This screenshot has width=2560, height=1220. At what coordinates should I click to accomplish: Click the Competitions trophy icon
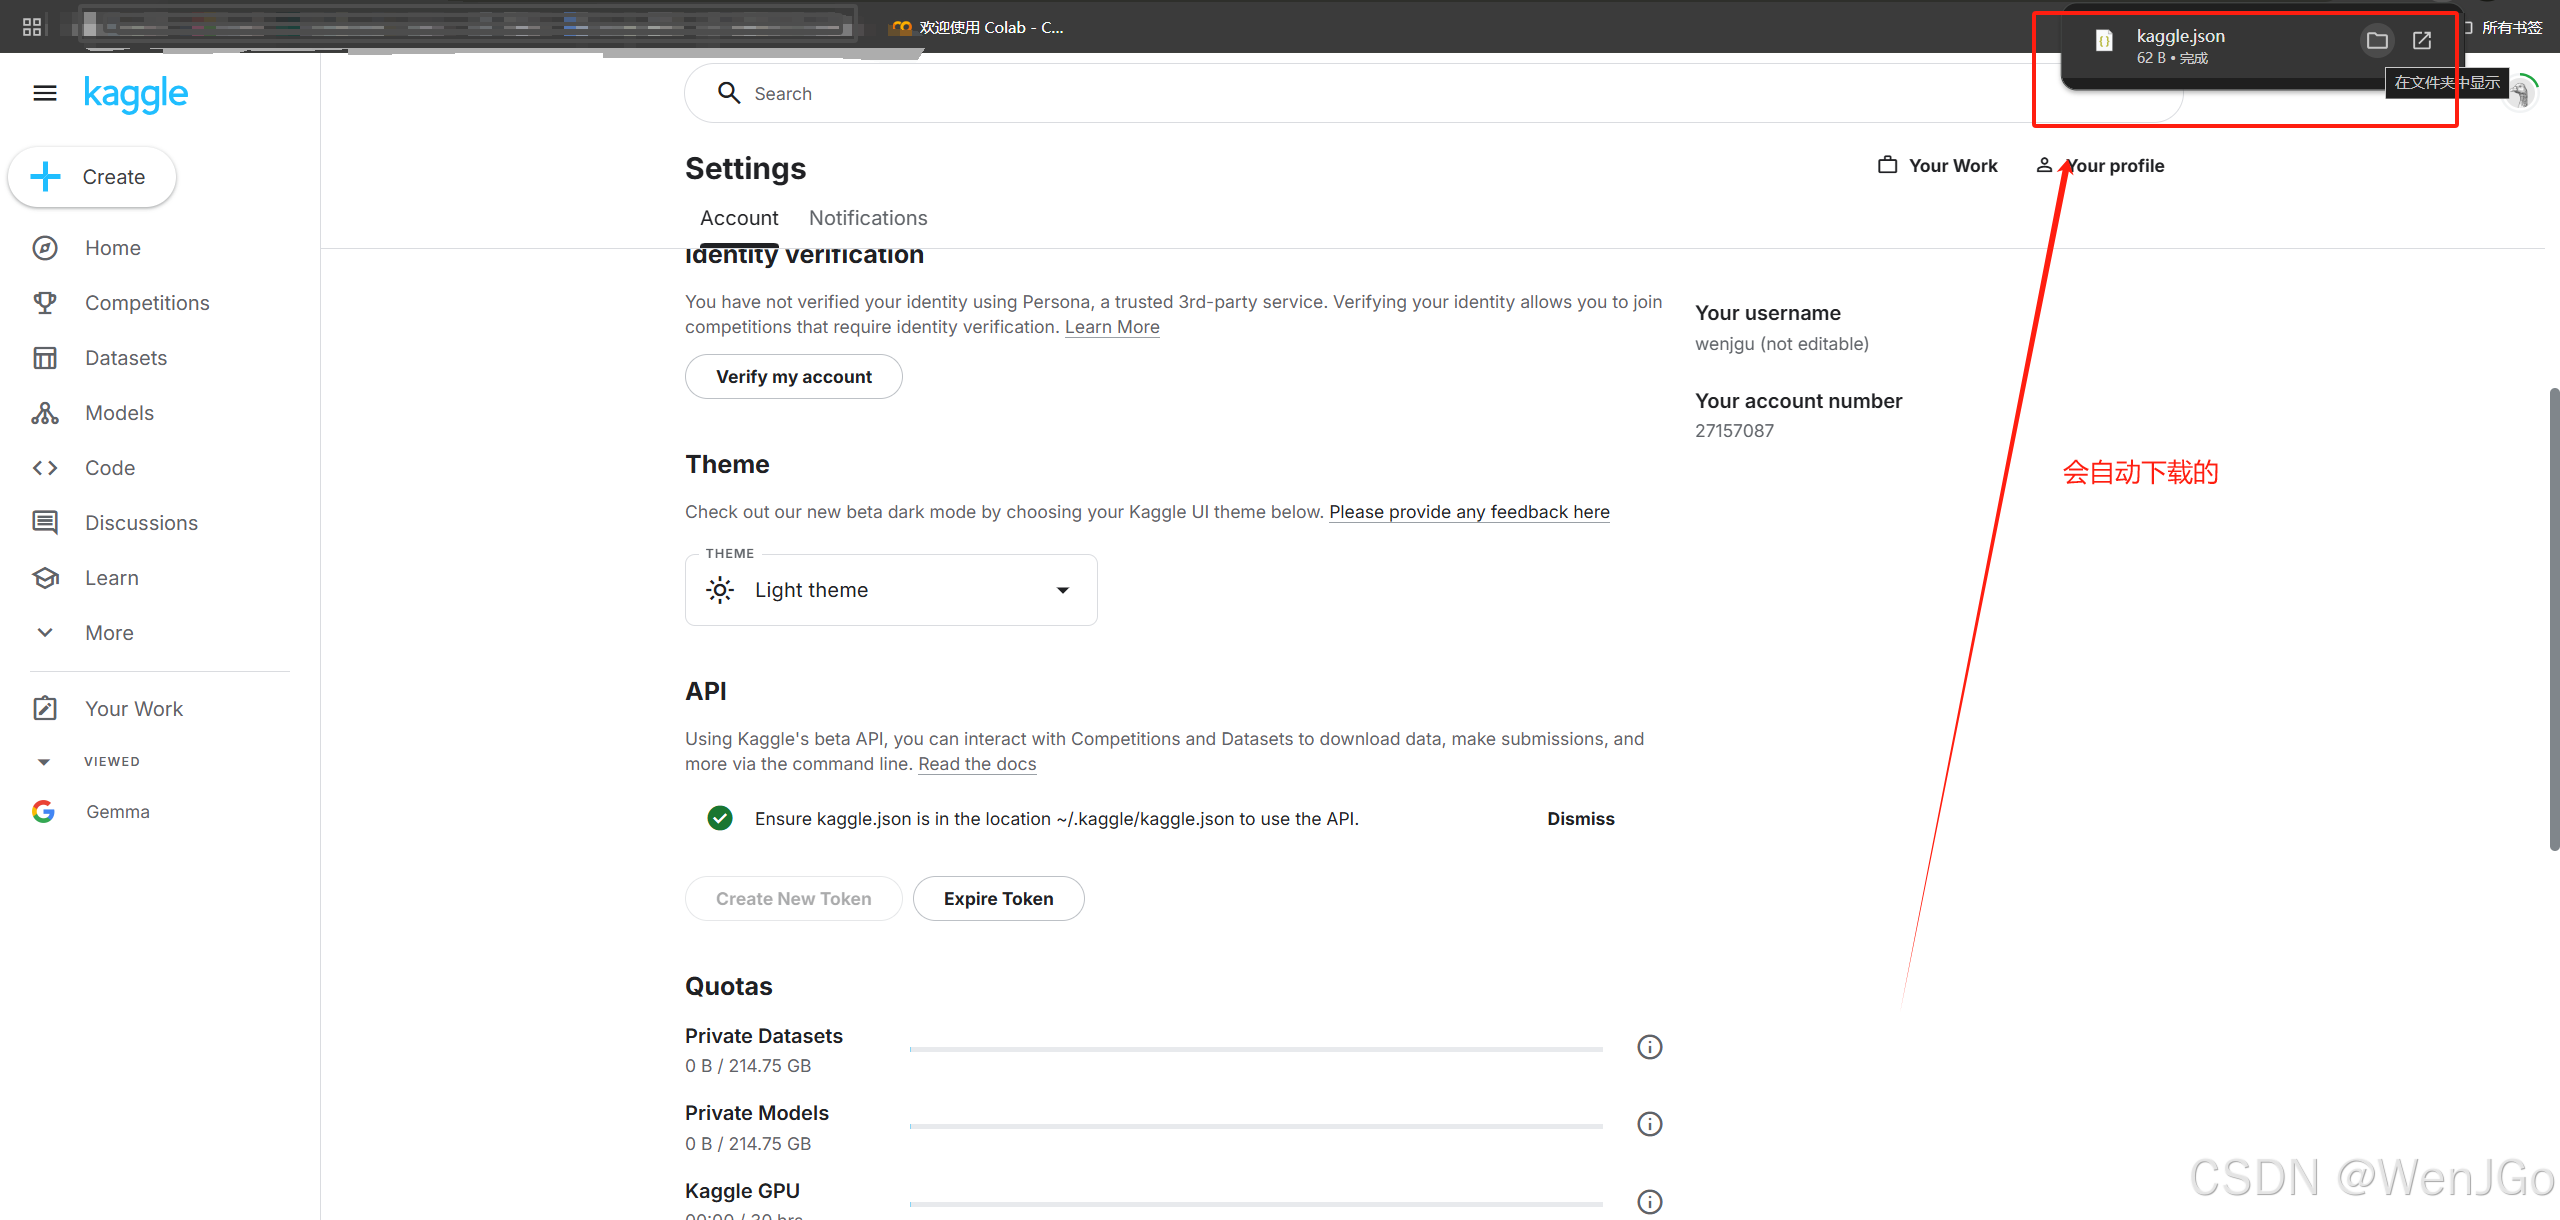point(45,302)
